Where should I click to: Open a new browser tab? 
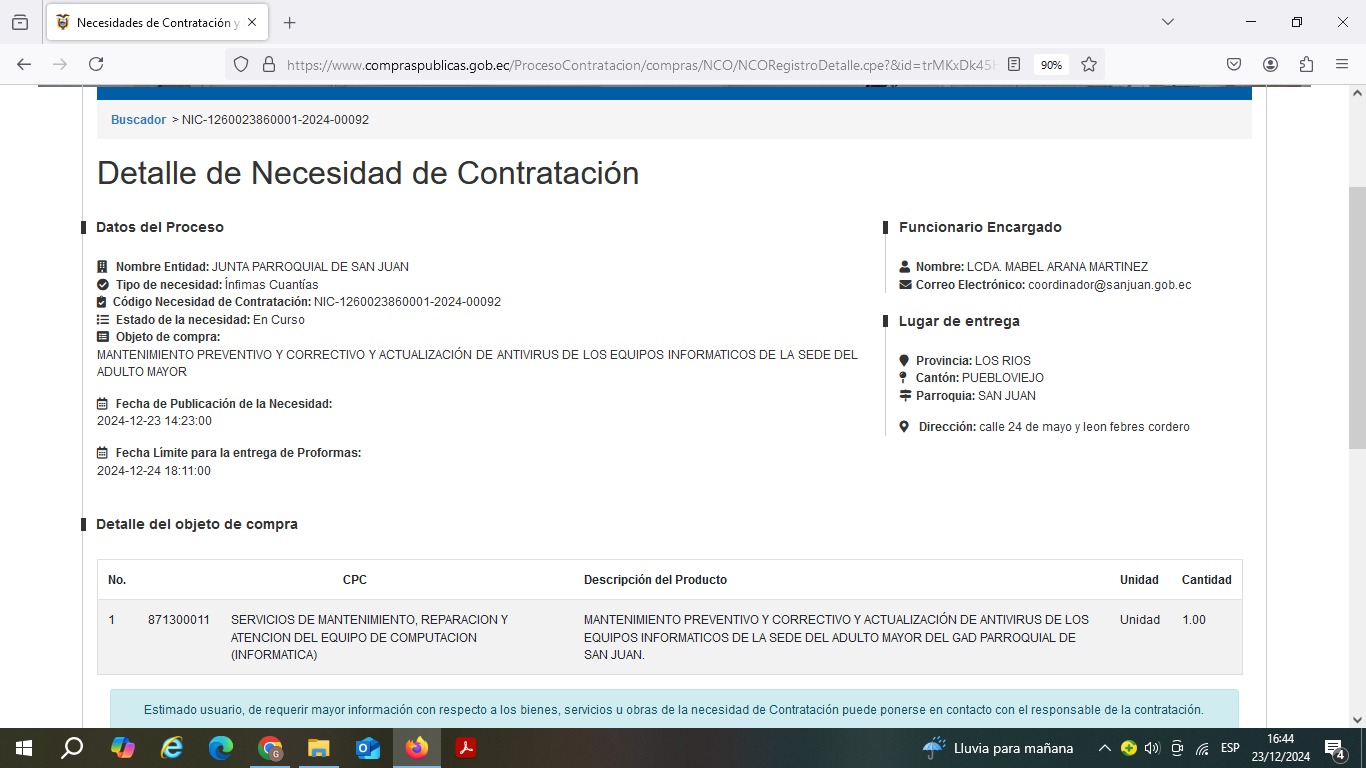click(x=290, y=22)
